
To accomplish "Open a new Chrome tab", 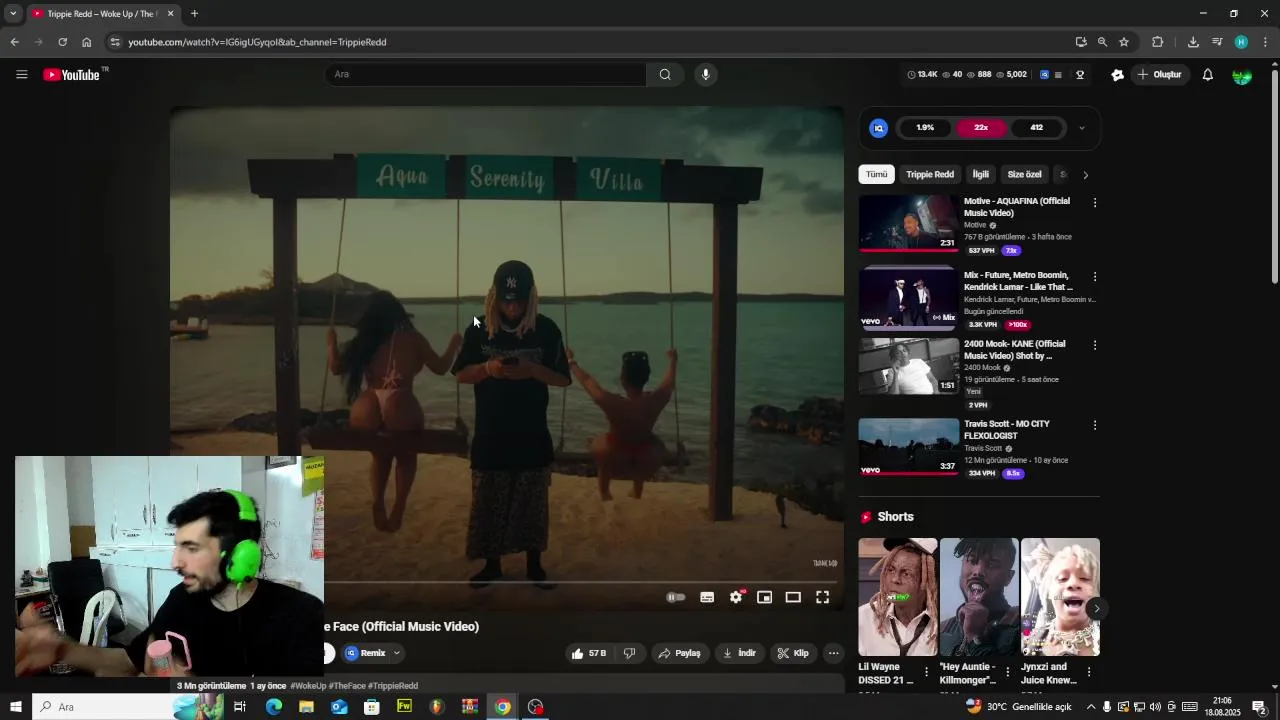I will point(194,14).
